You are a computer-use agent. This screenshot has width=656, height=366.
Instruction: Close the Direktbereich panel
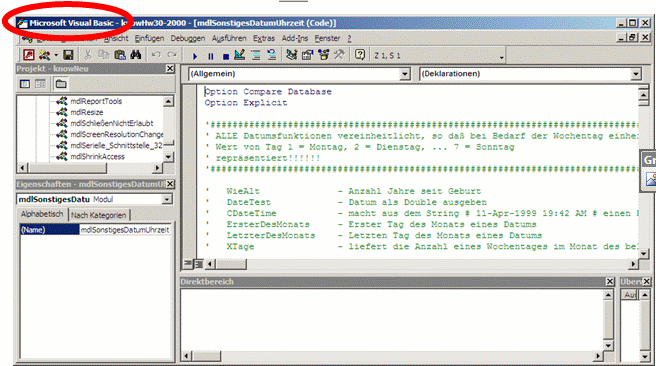tap(610, 282)
